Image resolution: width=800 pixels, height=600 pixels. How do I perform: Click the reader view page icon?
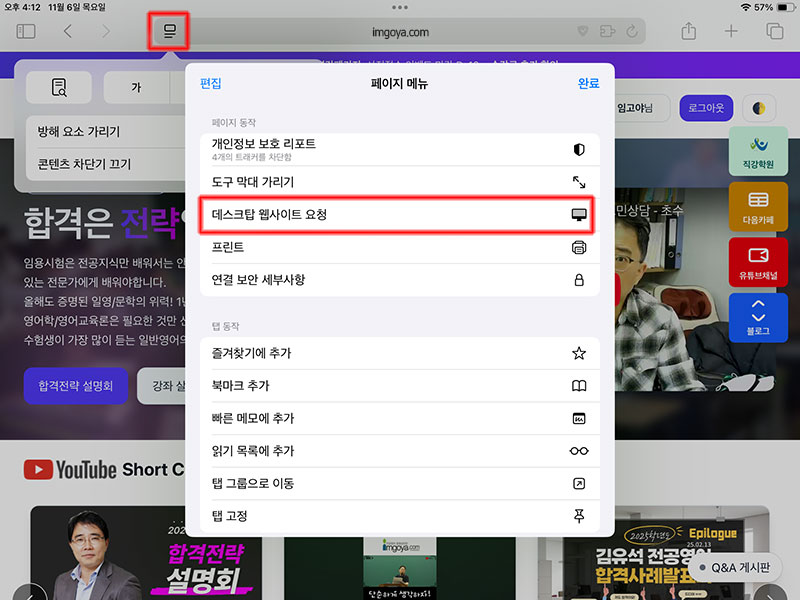point(58,88)
